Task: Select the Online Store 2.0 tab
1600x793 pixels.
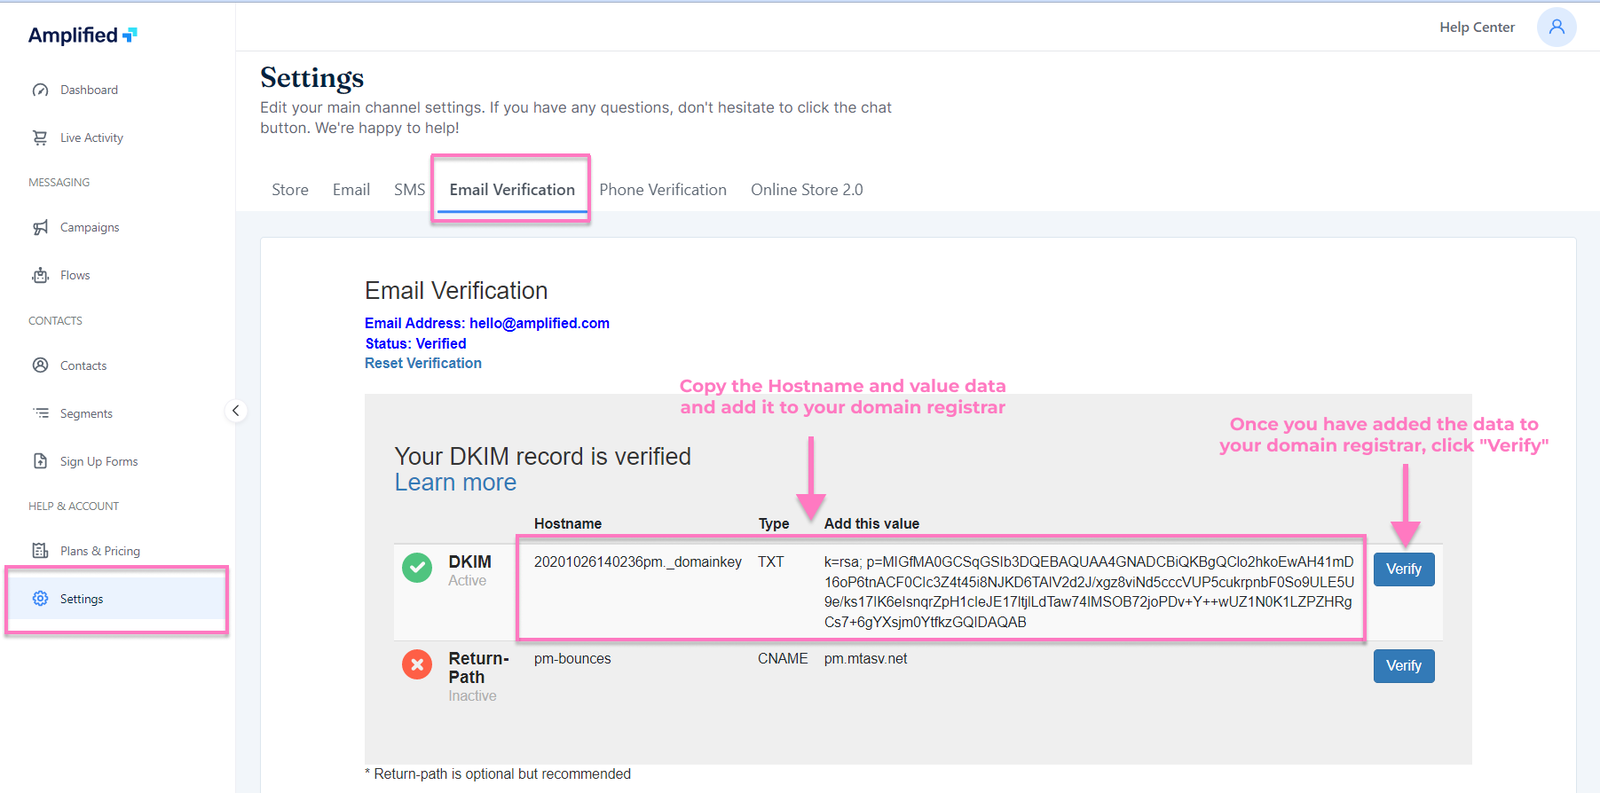Action: point(806,190)
